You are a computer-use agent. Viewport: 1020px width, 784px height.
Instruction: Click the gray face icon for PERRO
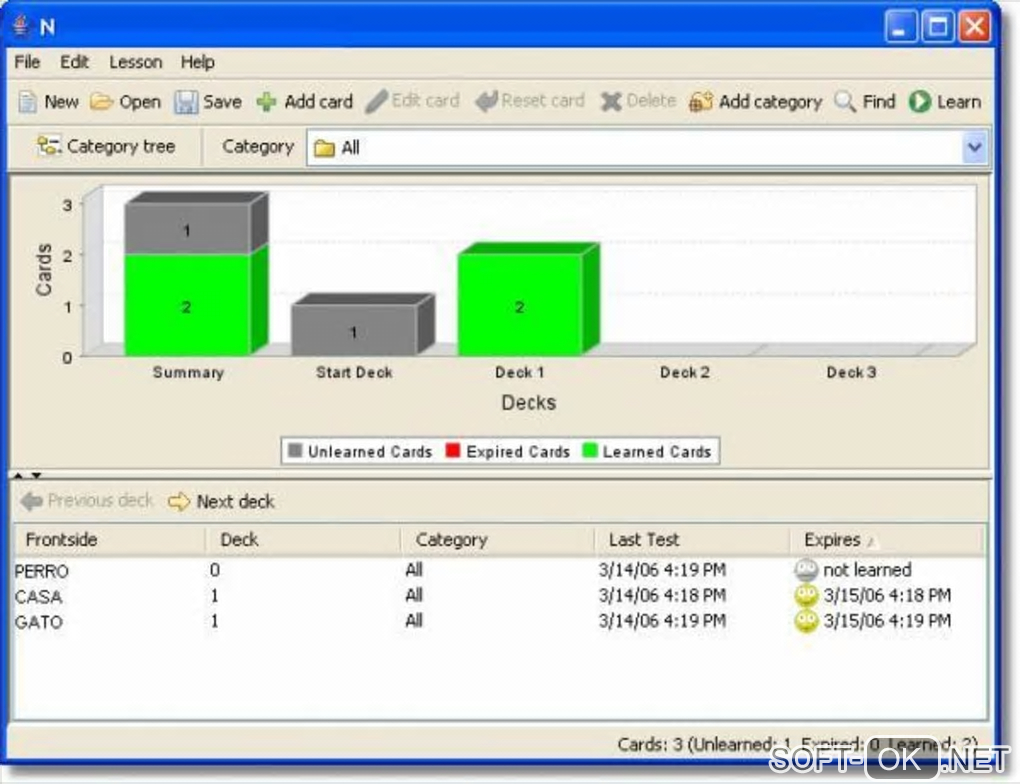pyautogui.click(x=806, y=570)
